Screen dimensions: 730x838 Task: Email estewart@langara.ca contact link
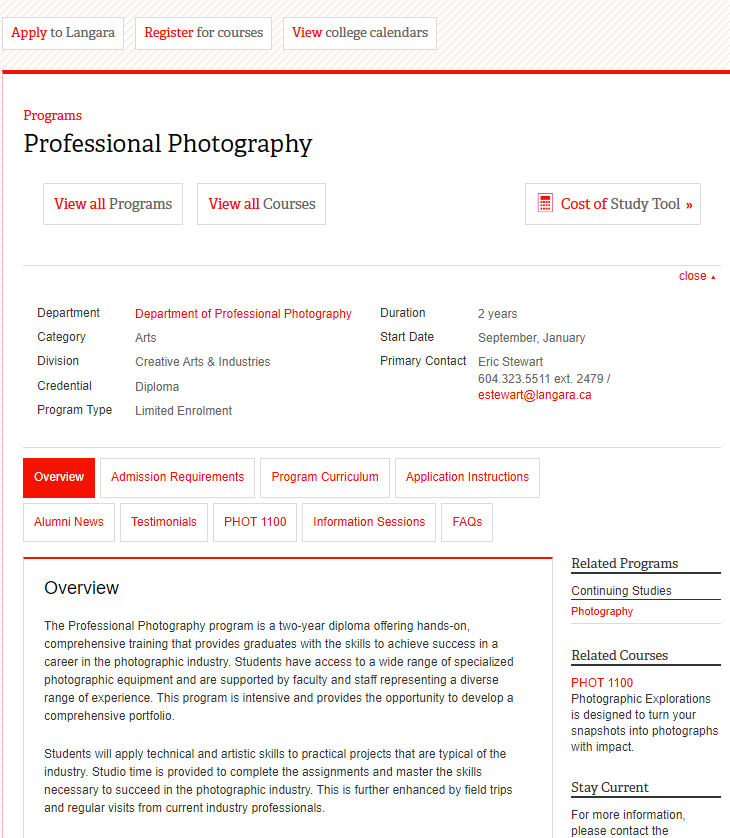(534, 395)
